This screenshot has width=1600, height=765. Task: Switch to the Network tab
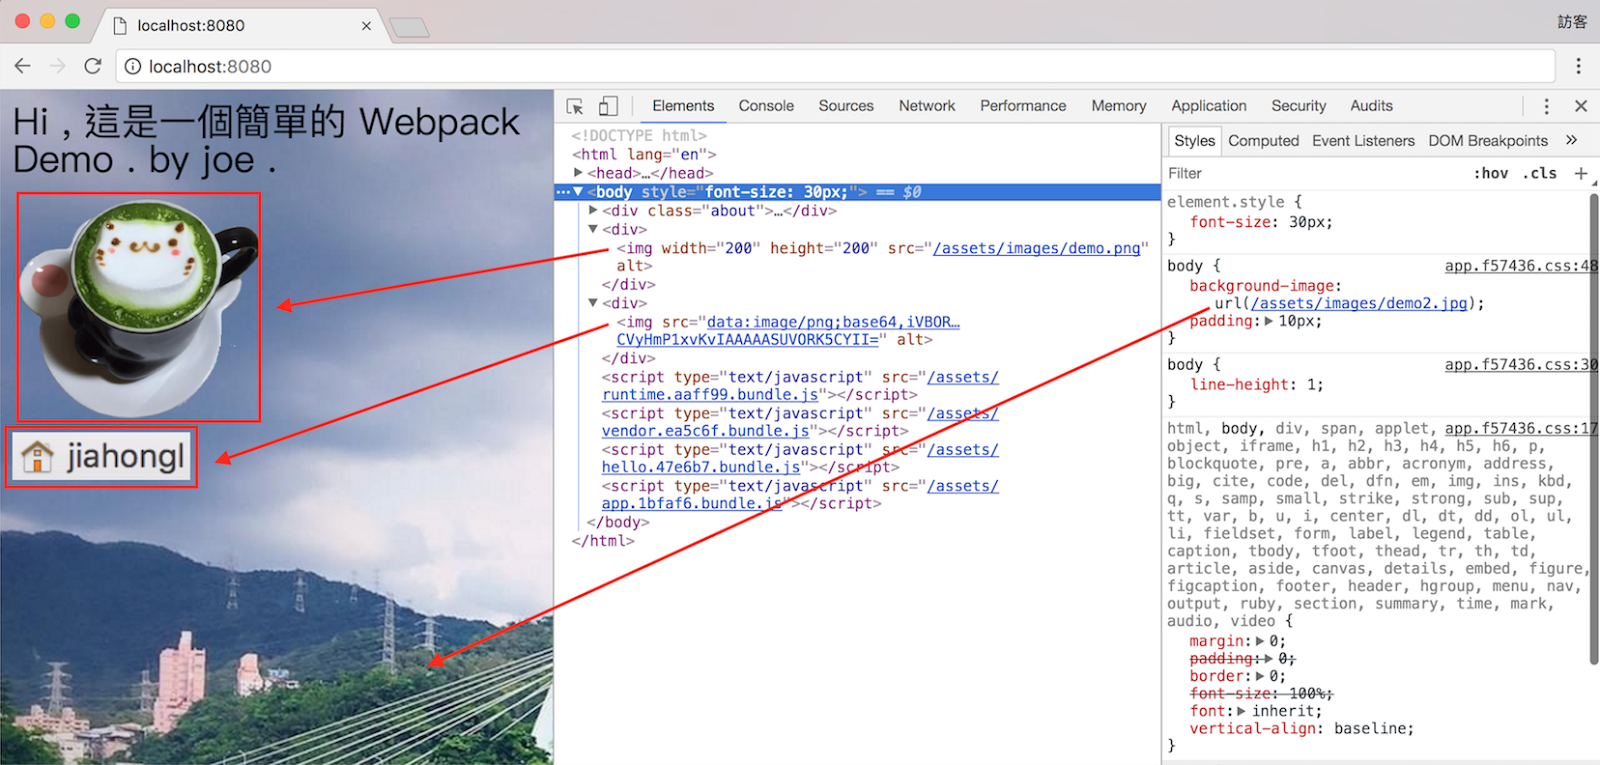(x=927, y=106)
